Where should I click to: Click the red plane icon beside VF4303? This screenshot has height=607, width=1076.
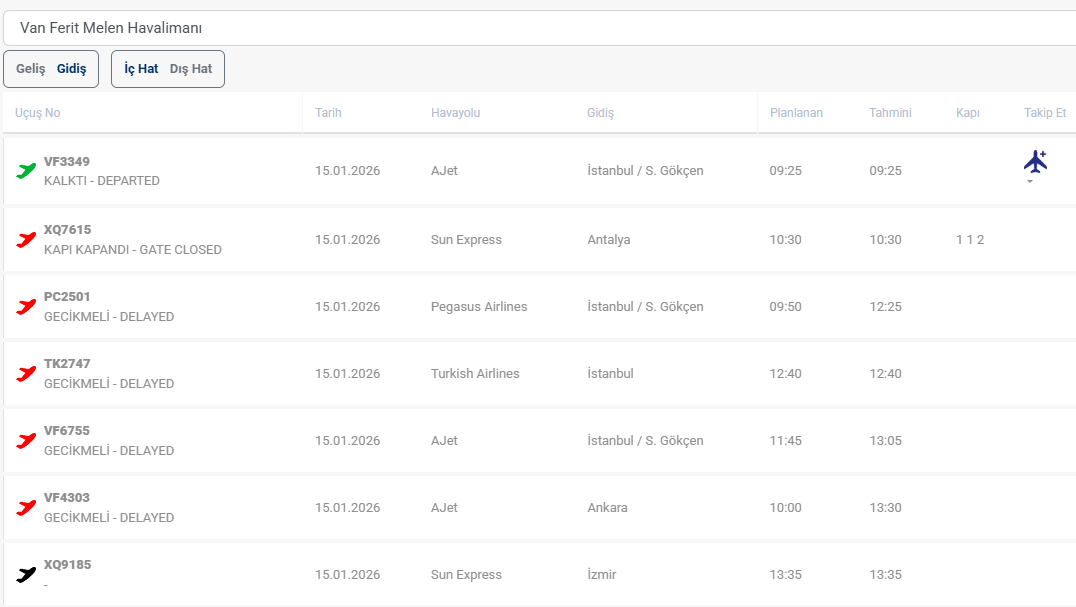(26, 507)
